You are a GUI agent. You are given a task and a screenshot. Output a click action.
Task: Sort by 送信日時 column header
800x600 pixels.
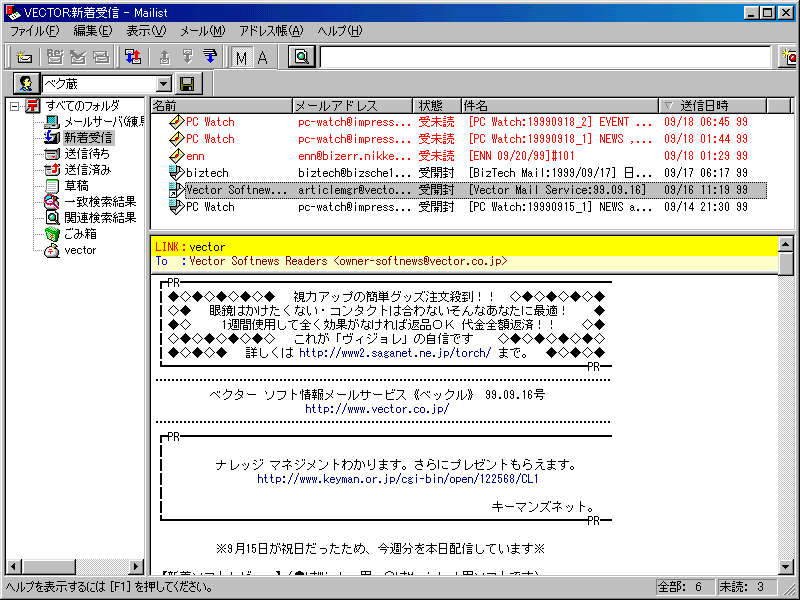pyautogui.click(x=712, y=106)
